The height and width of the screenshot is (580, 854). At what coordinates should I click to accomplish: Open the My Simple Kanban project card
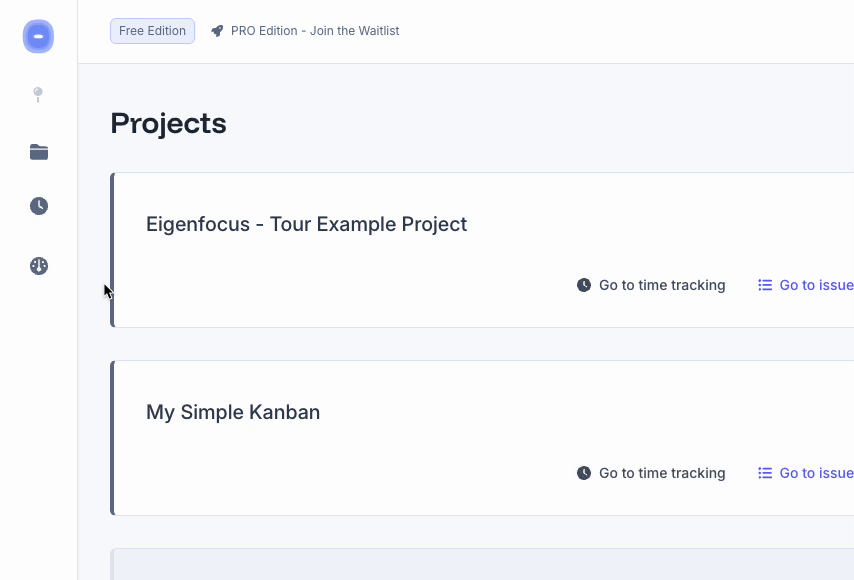pyautogui.click(x=233, y=412)
